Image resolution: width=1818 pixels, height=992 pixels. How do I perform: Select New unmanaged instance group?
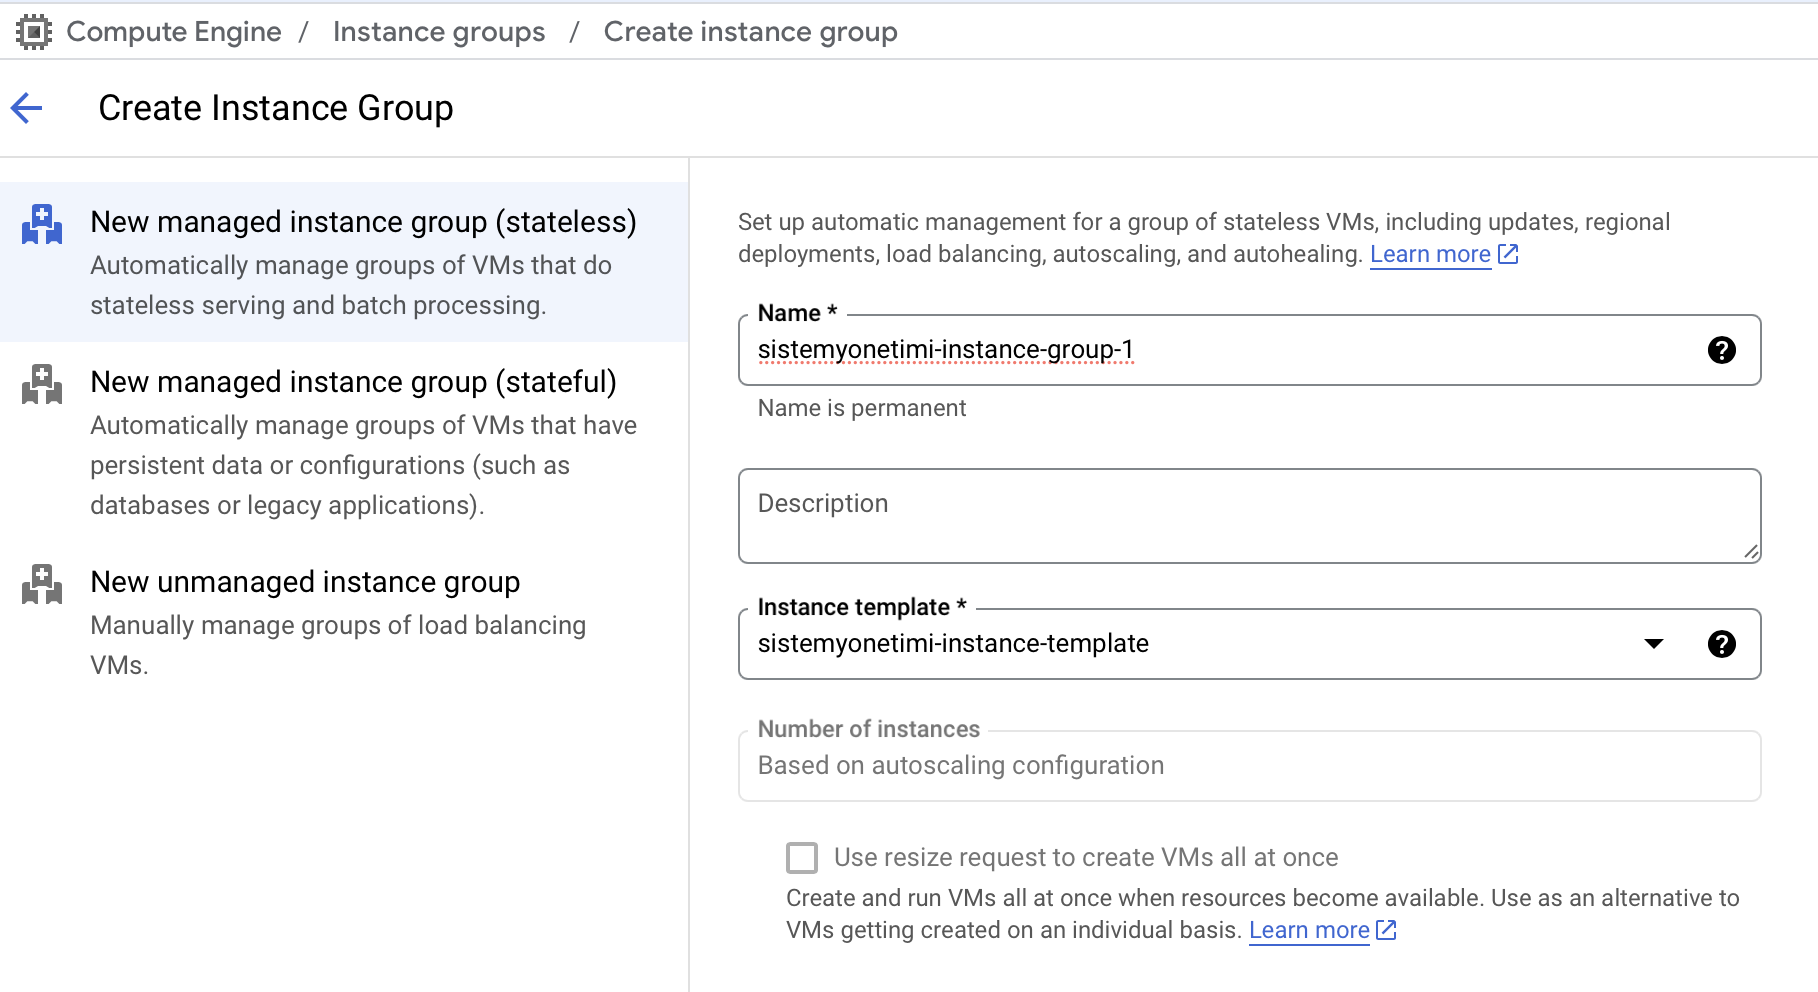coord(344,622)
